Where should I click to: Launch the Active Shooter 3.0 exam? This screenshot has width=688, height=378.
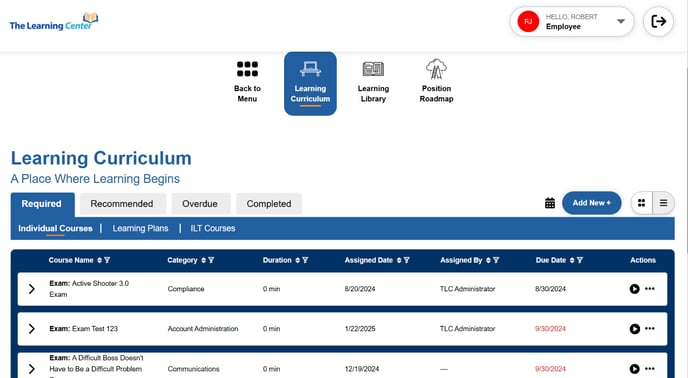pyautogui.click(x=634, y=289)
